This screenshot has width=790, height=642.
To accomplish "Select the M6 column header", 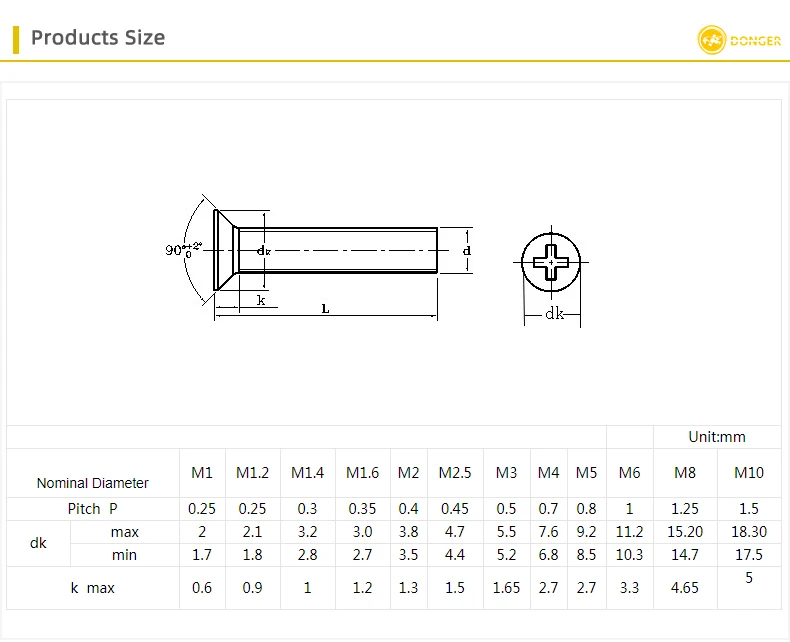I will [629, 473].
